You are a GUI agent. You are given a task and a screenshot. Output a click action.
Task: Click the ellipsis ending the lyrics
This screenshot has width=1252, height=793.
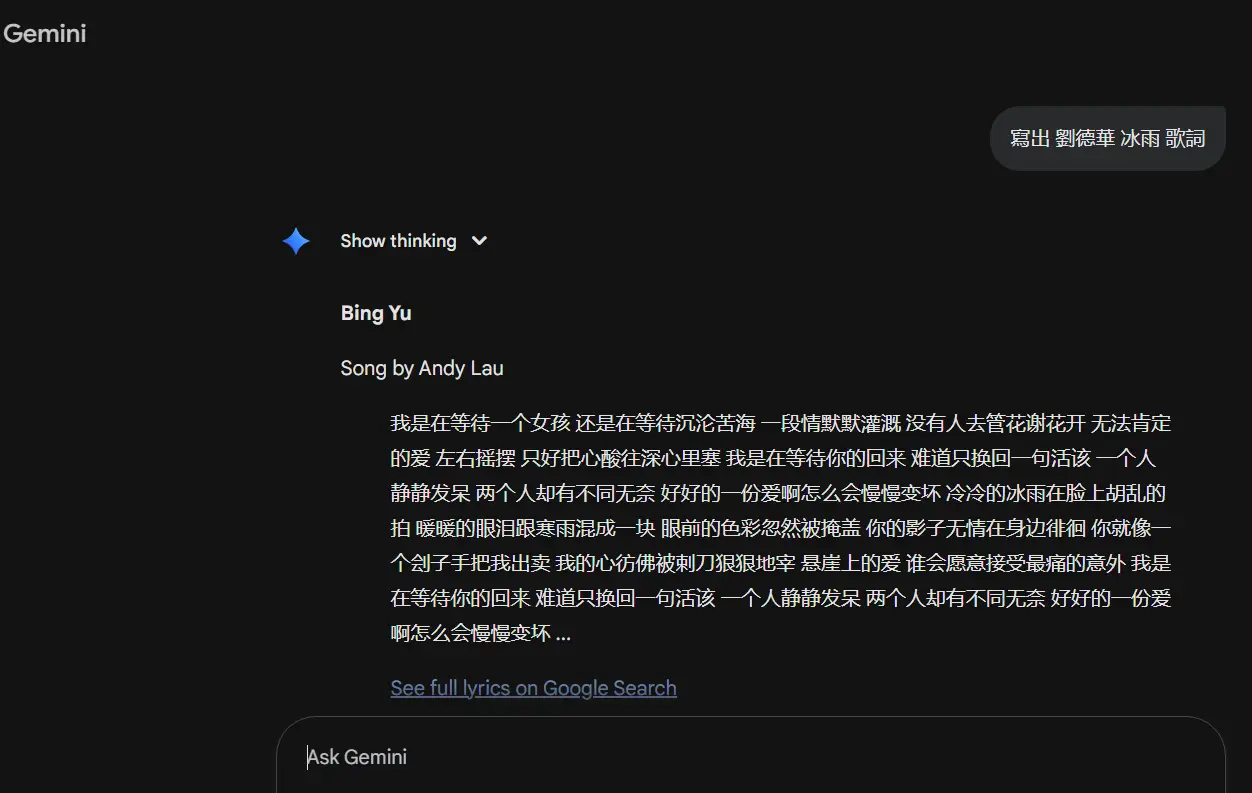click(563, 634)
